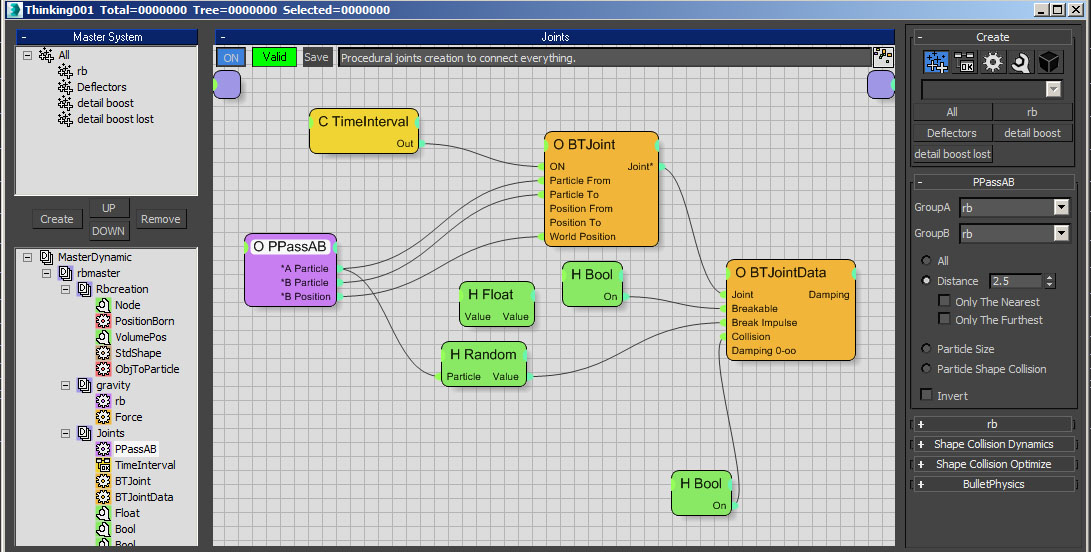This screenshot has width=1091, height=552.
Task: Select the O BTJointData node
Action: point(790,310)
